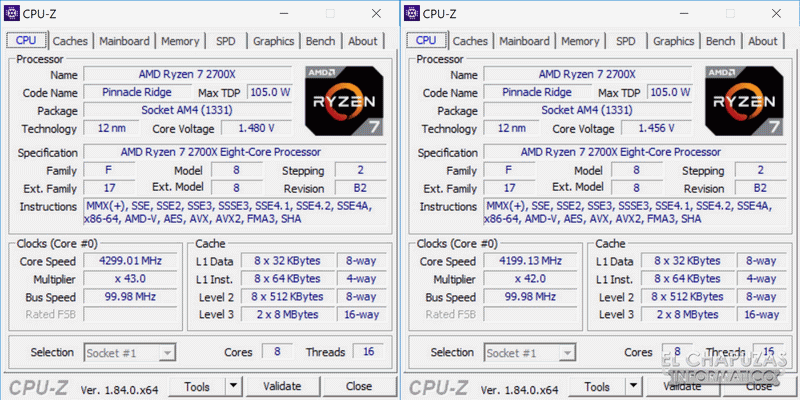
Task: Click the Tools button in right window
Action: coord(597,386)
